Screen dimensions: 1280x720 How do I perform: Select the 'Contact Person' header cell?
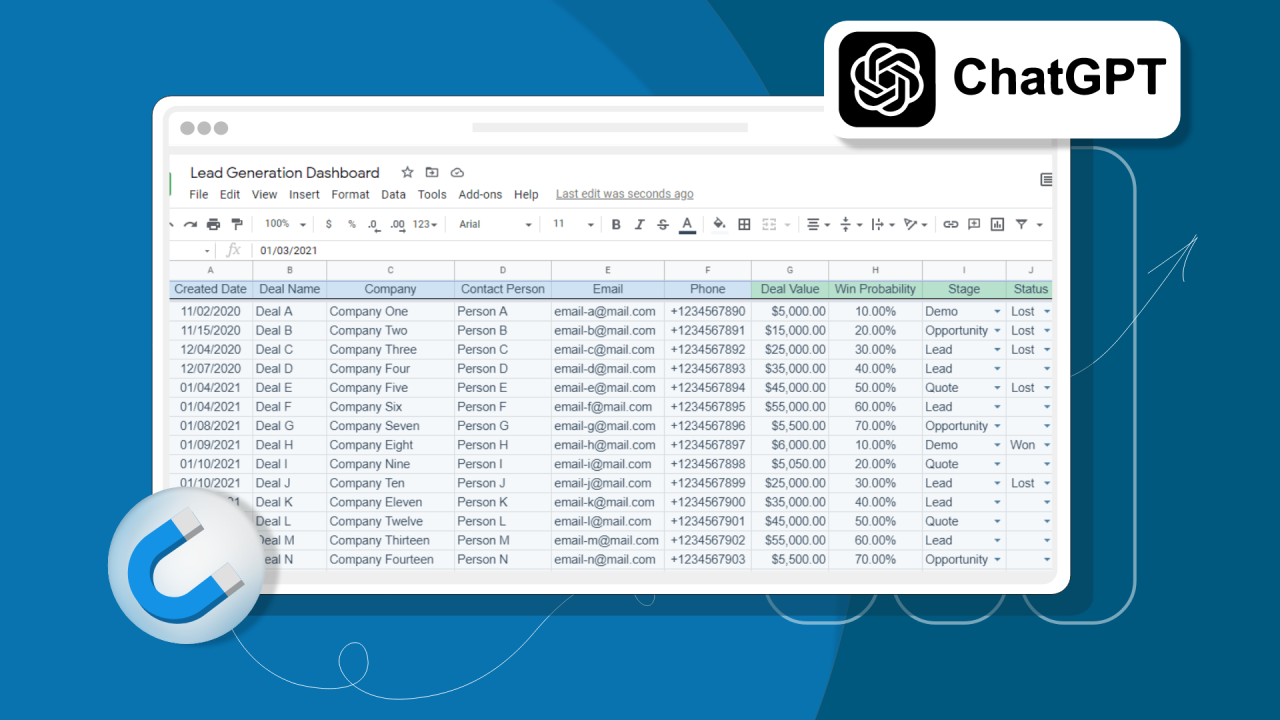[503, 289]
